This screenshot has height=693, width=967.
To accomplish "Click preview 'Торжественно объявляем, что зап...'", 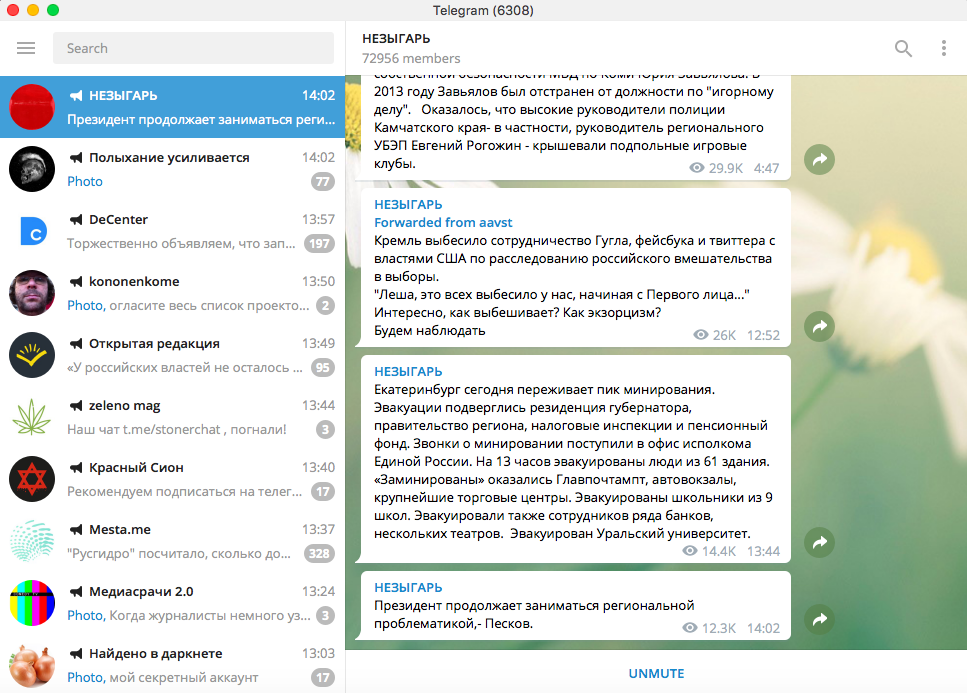I will click(181, 244).
